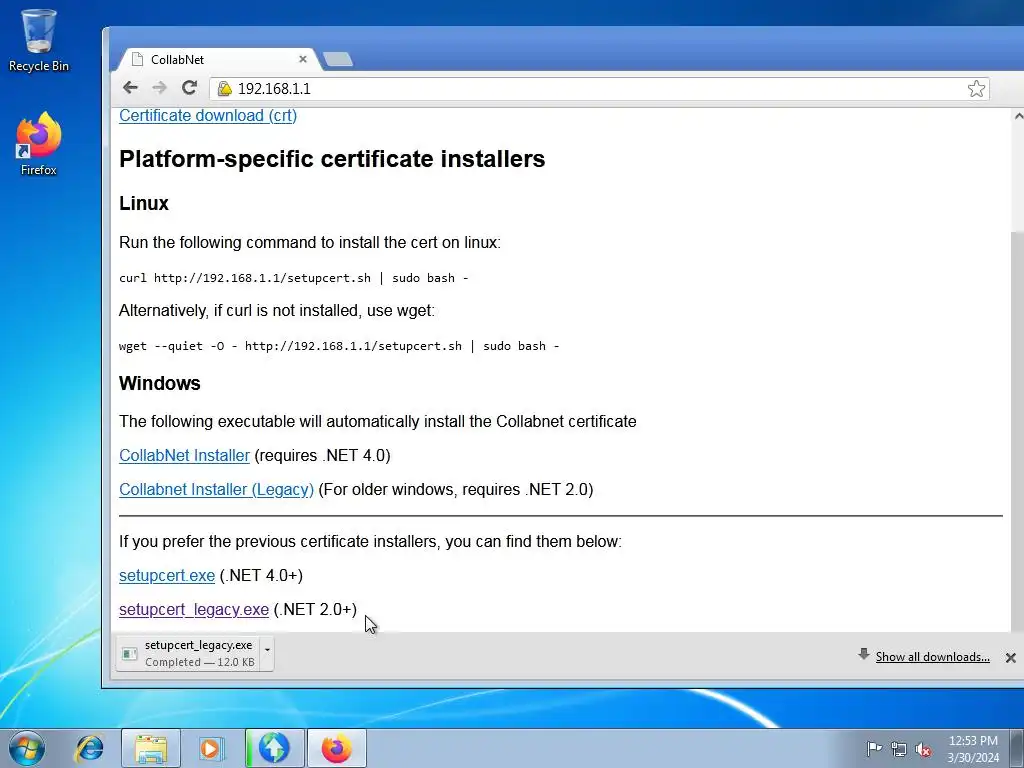This screenshot has height=768, width=1024.
Task: Download setupcert.exe via its link
Action: click(x=167, y=575)
